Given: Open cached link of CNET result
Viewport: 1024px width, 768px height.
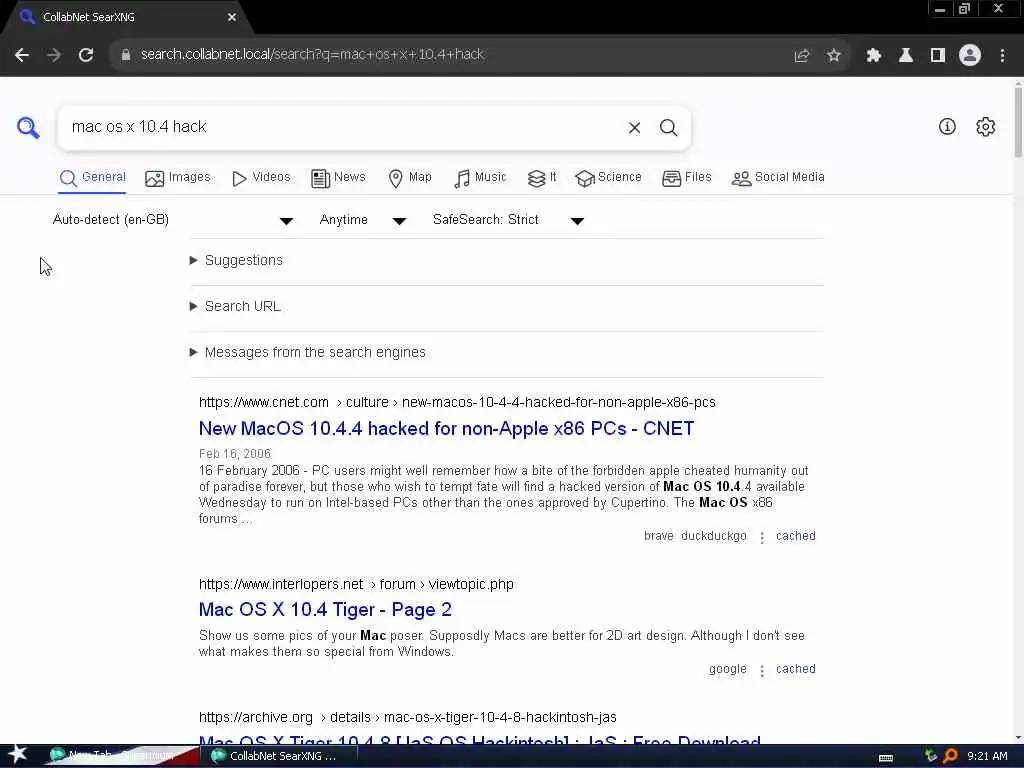Looking at the screenshot, I should coord(795,536).
